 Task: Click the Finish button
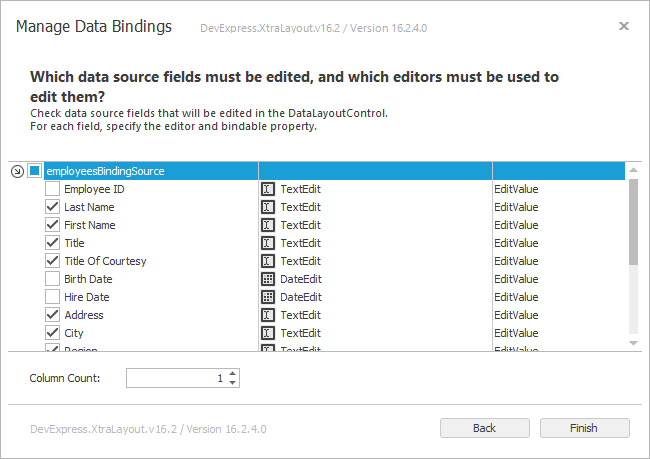pos(584,428)
